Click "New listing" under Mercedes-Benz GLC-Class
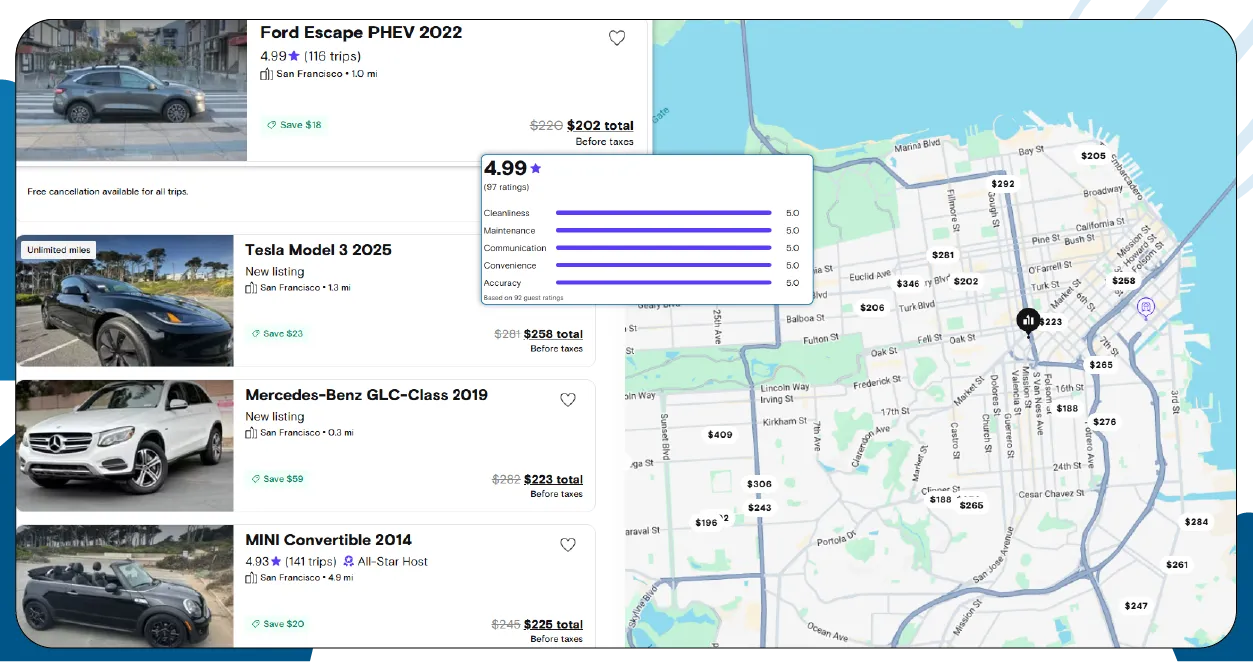The width and height of the screenshot is (1253, 662). coord(275,417)
